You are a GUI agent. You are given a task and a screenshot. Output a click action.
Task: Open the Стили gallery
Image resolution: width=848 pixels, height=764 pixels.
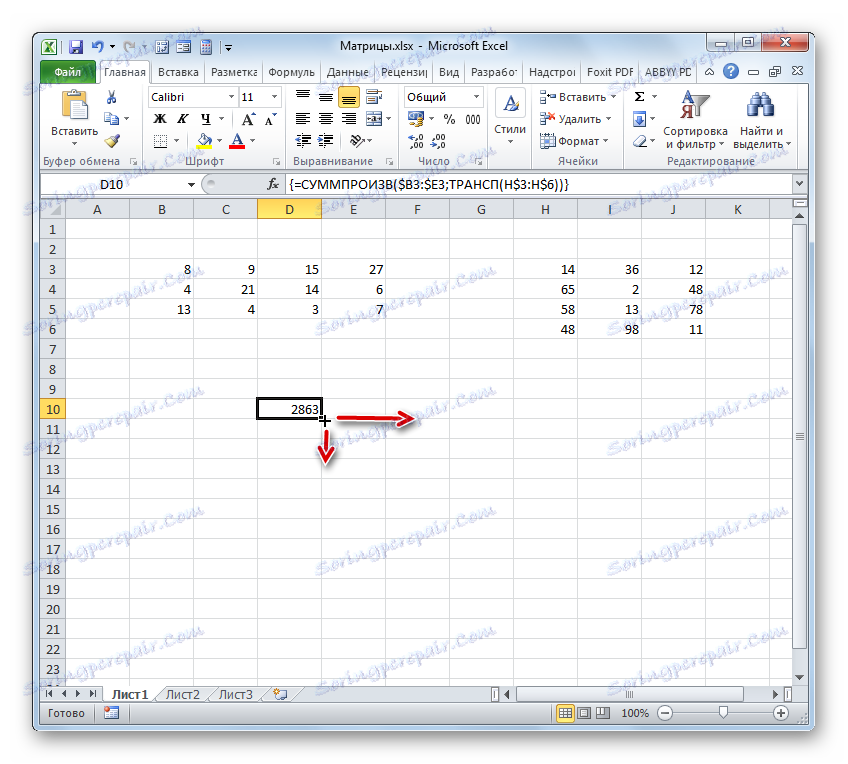tap(509, 118)
